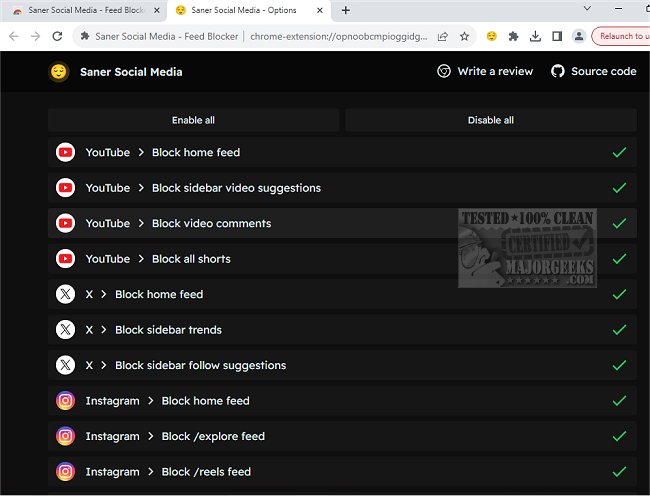
Task: Toggle YouTube Block all shorts checkmark
Action: point(619,259)
